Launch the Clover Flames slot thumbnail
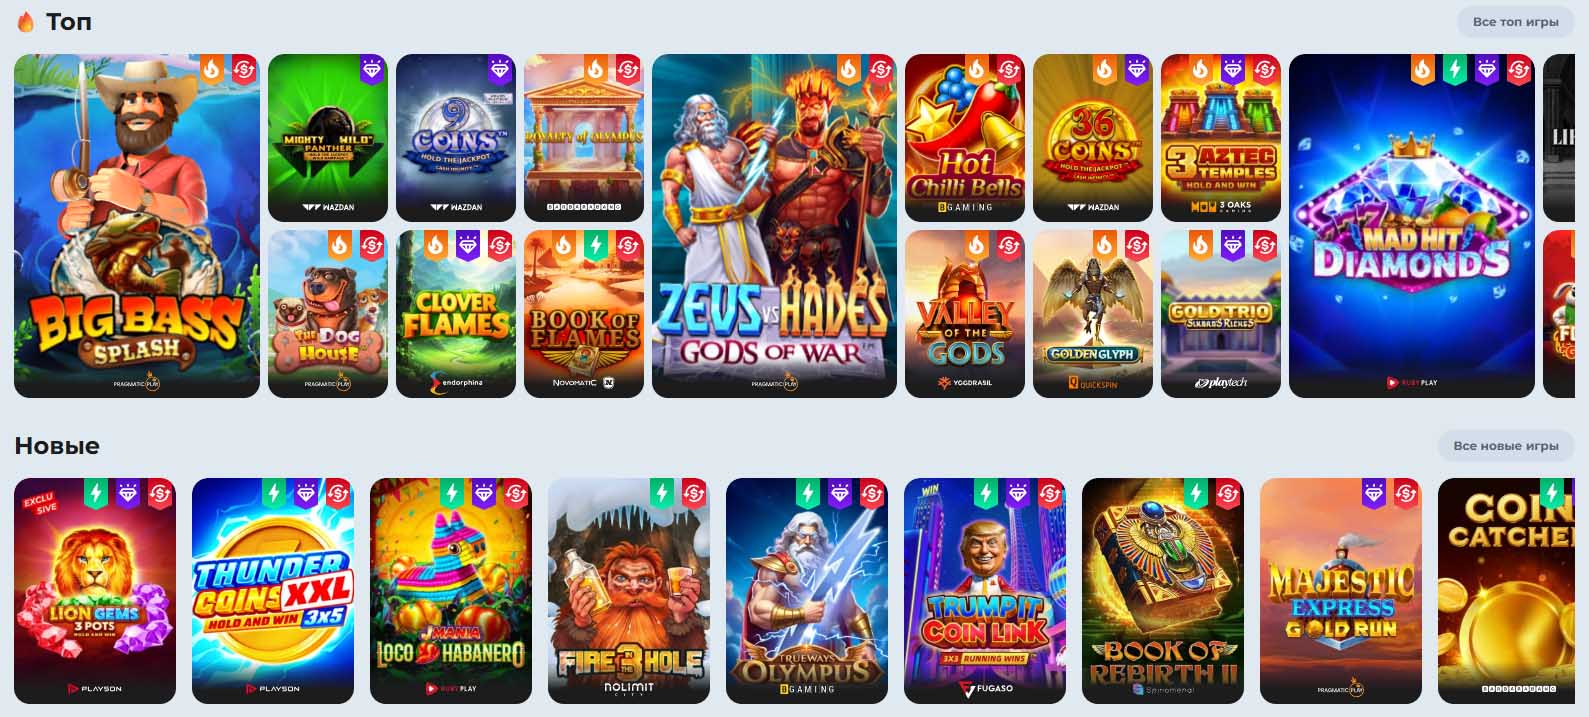This screenshot has width=1589, height=717. pyautogui.click(x=456, y=314)
